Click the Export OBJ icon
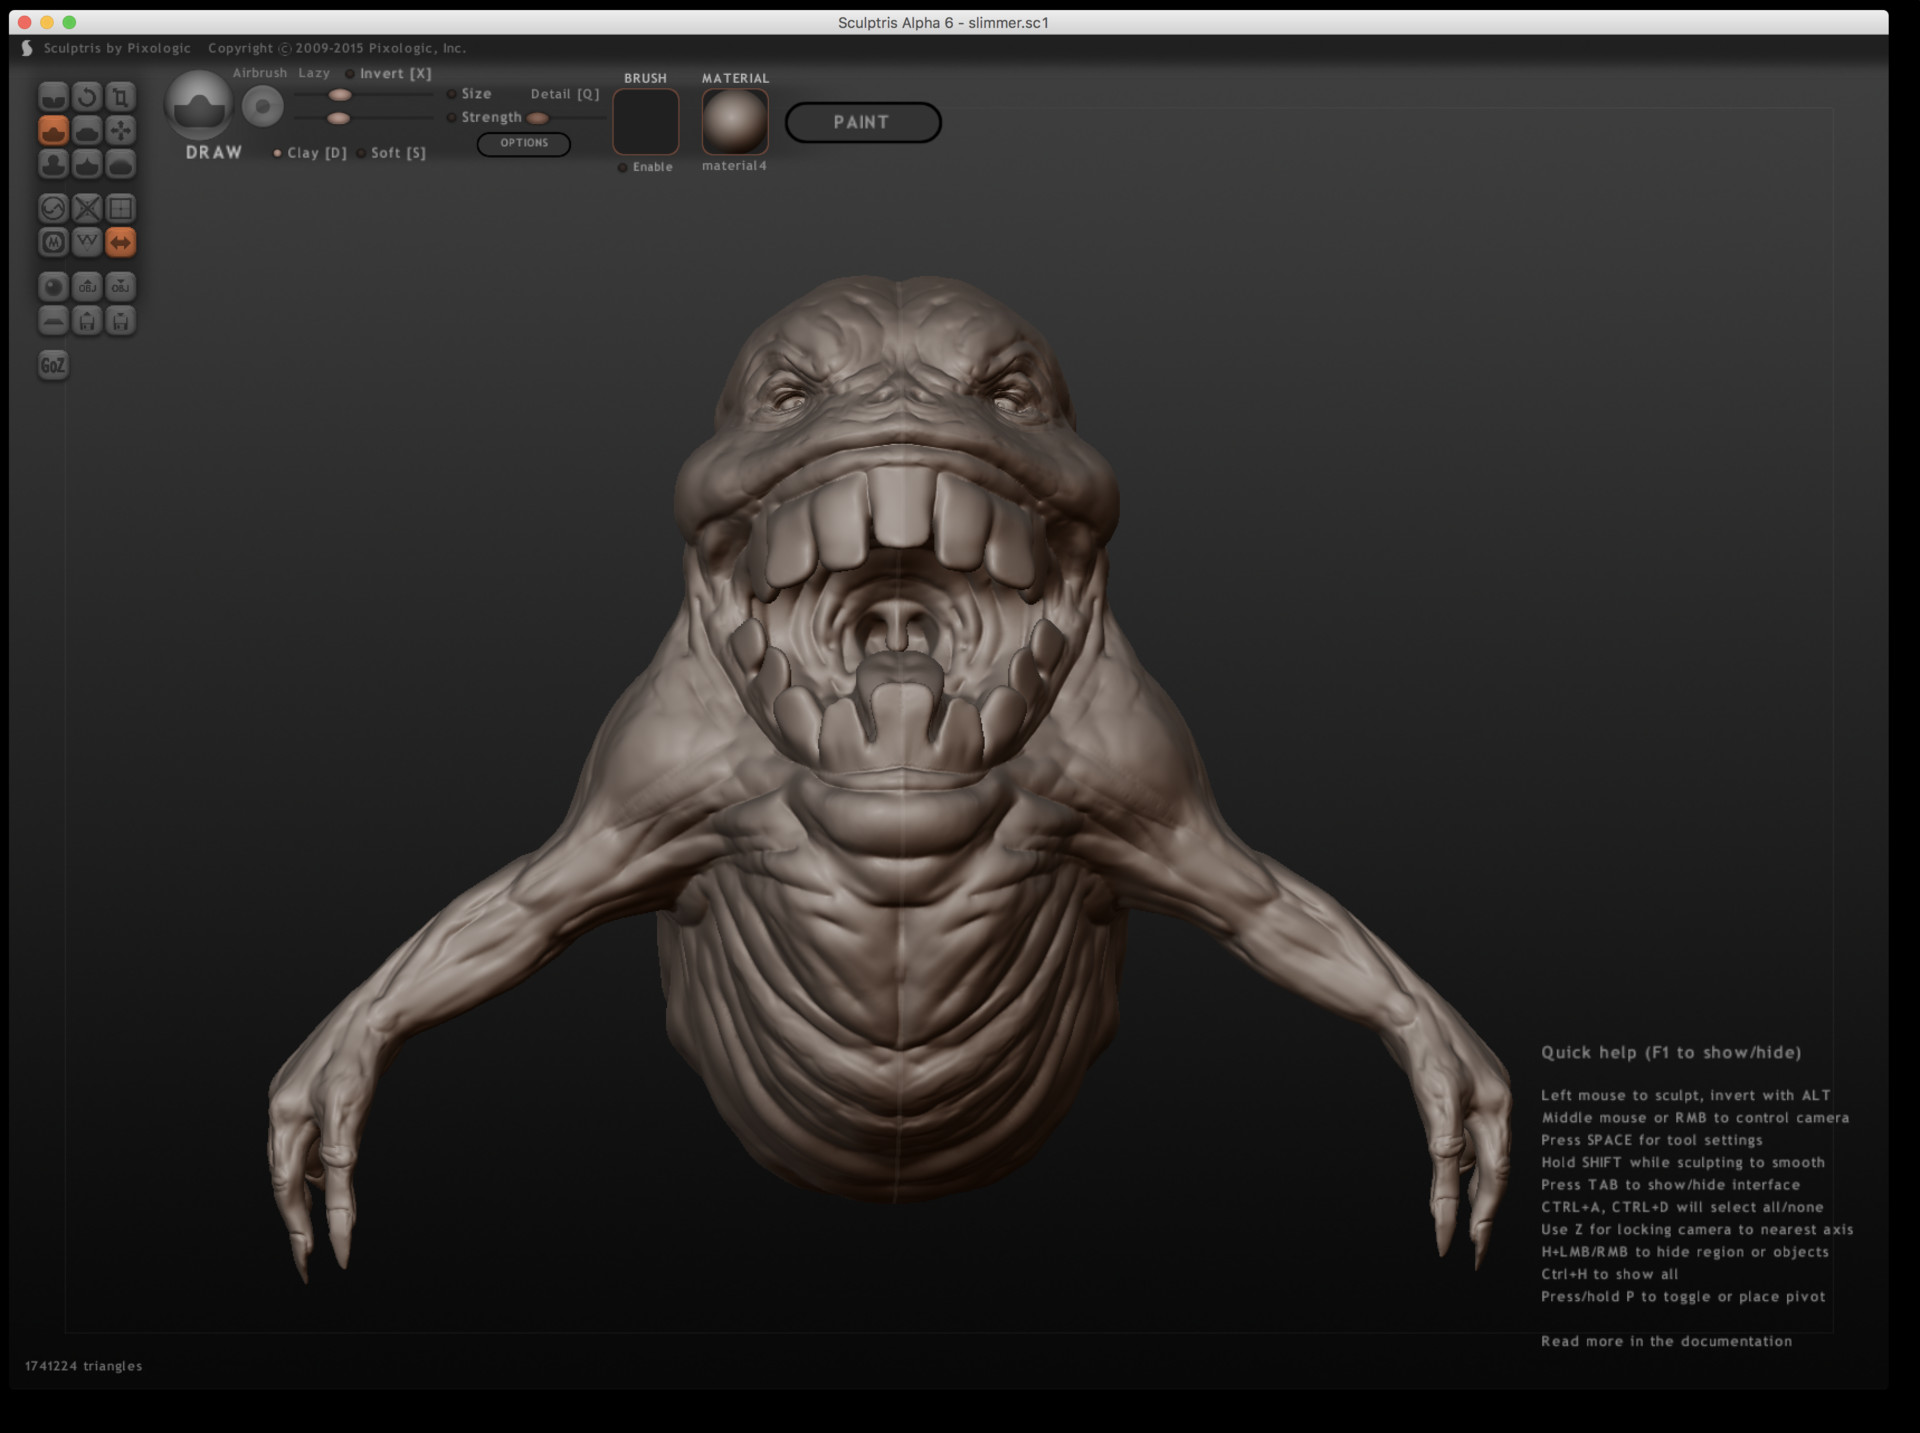The image size is (1920, 1433). click(x=121, y=287)
